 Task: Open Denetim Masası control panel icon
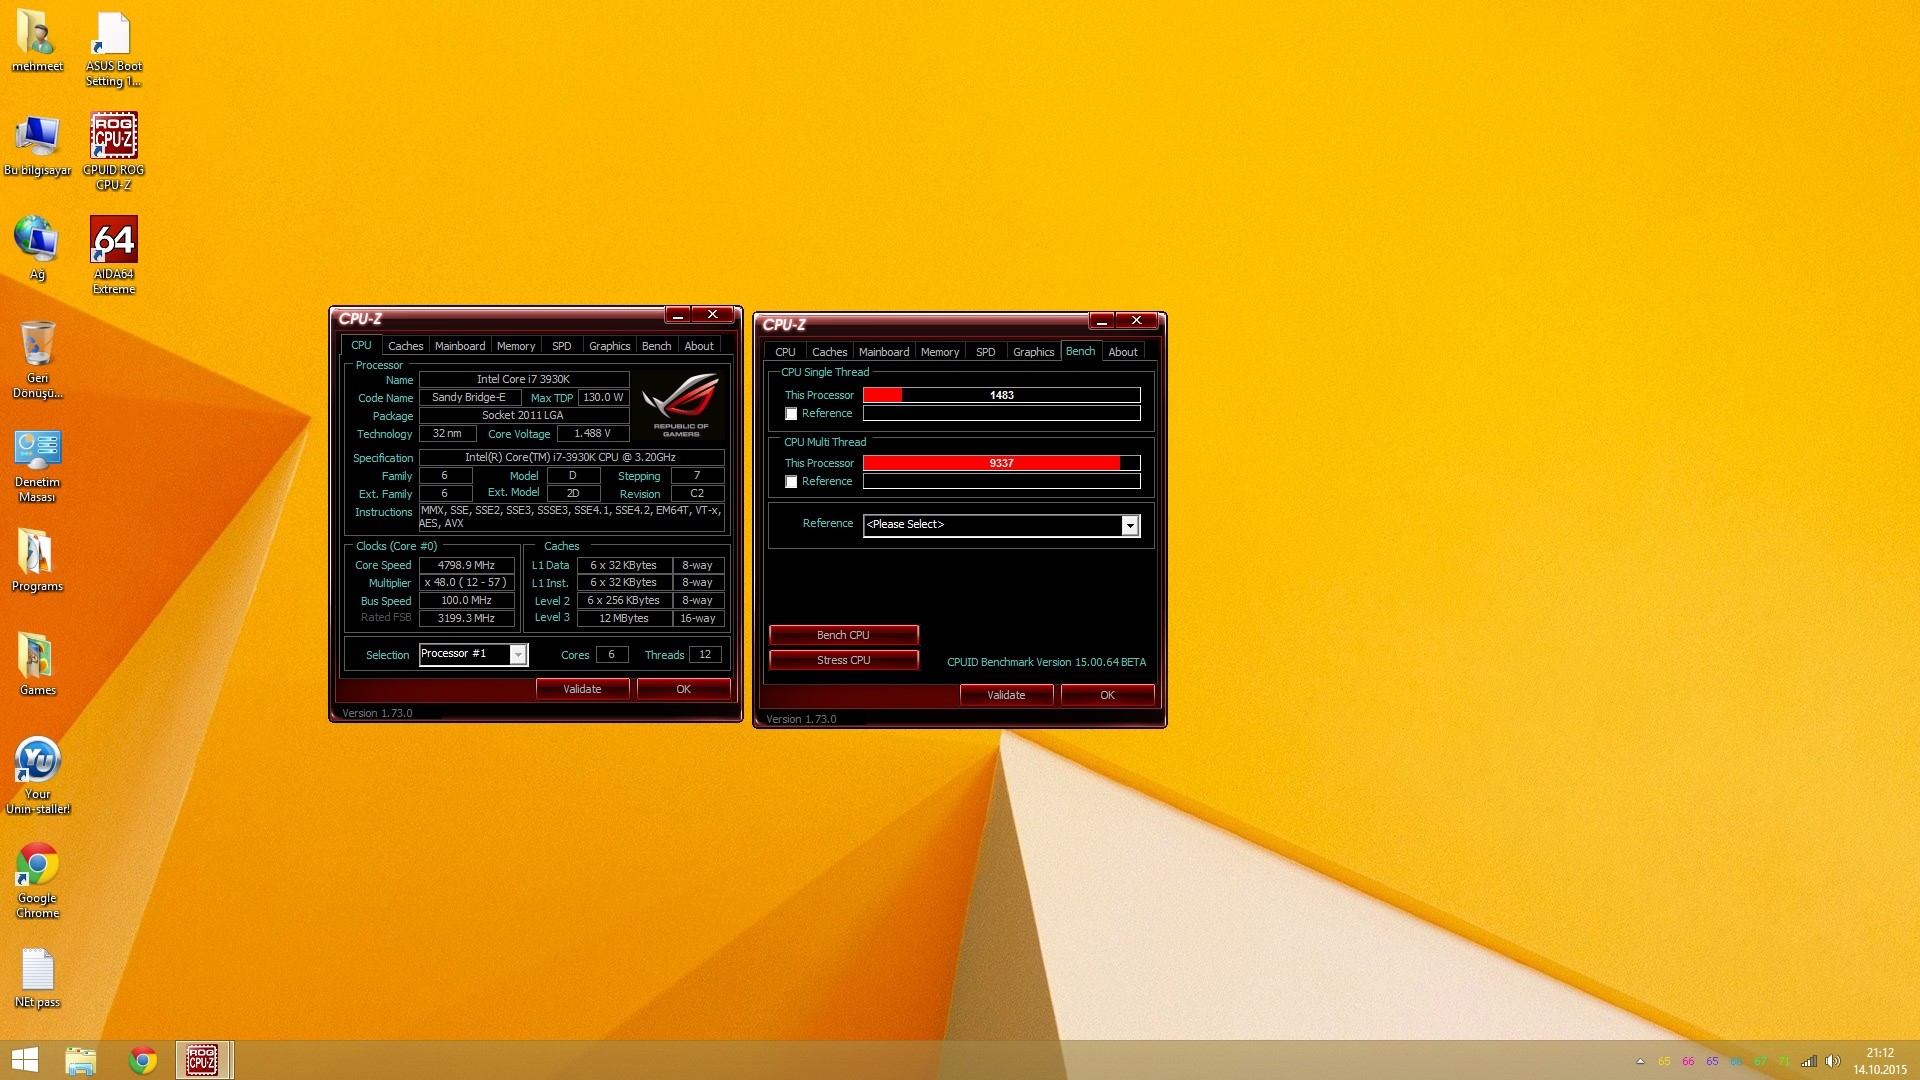coord(37,465)
